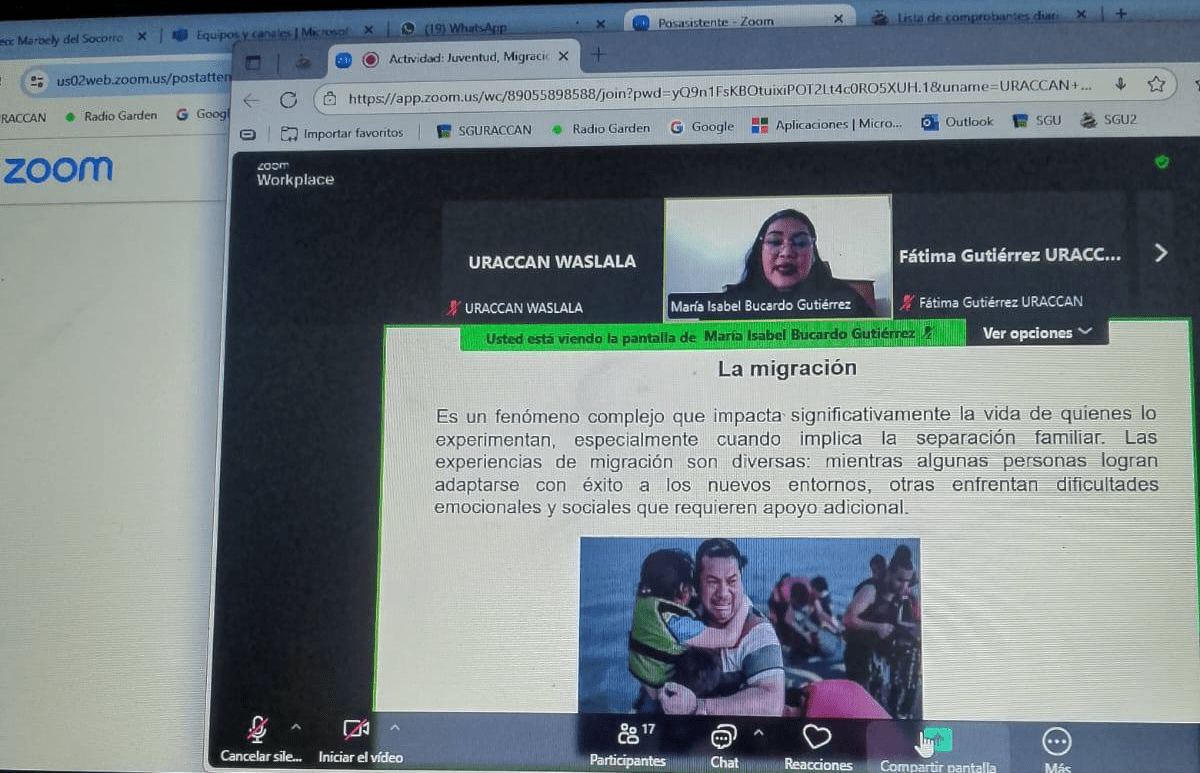Reload the Zoom meeting page

click(288, 99)
